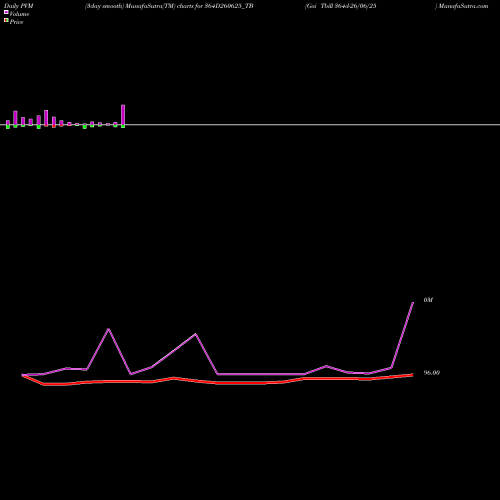
Task: Click the final peak of the magenta volume line
Action: 413,303
